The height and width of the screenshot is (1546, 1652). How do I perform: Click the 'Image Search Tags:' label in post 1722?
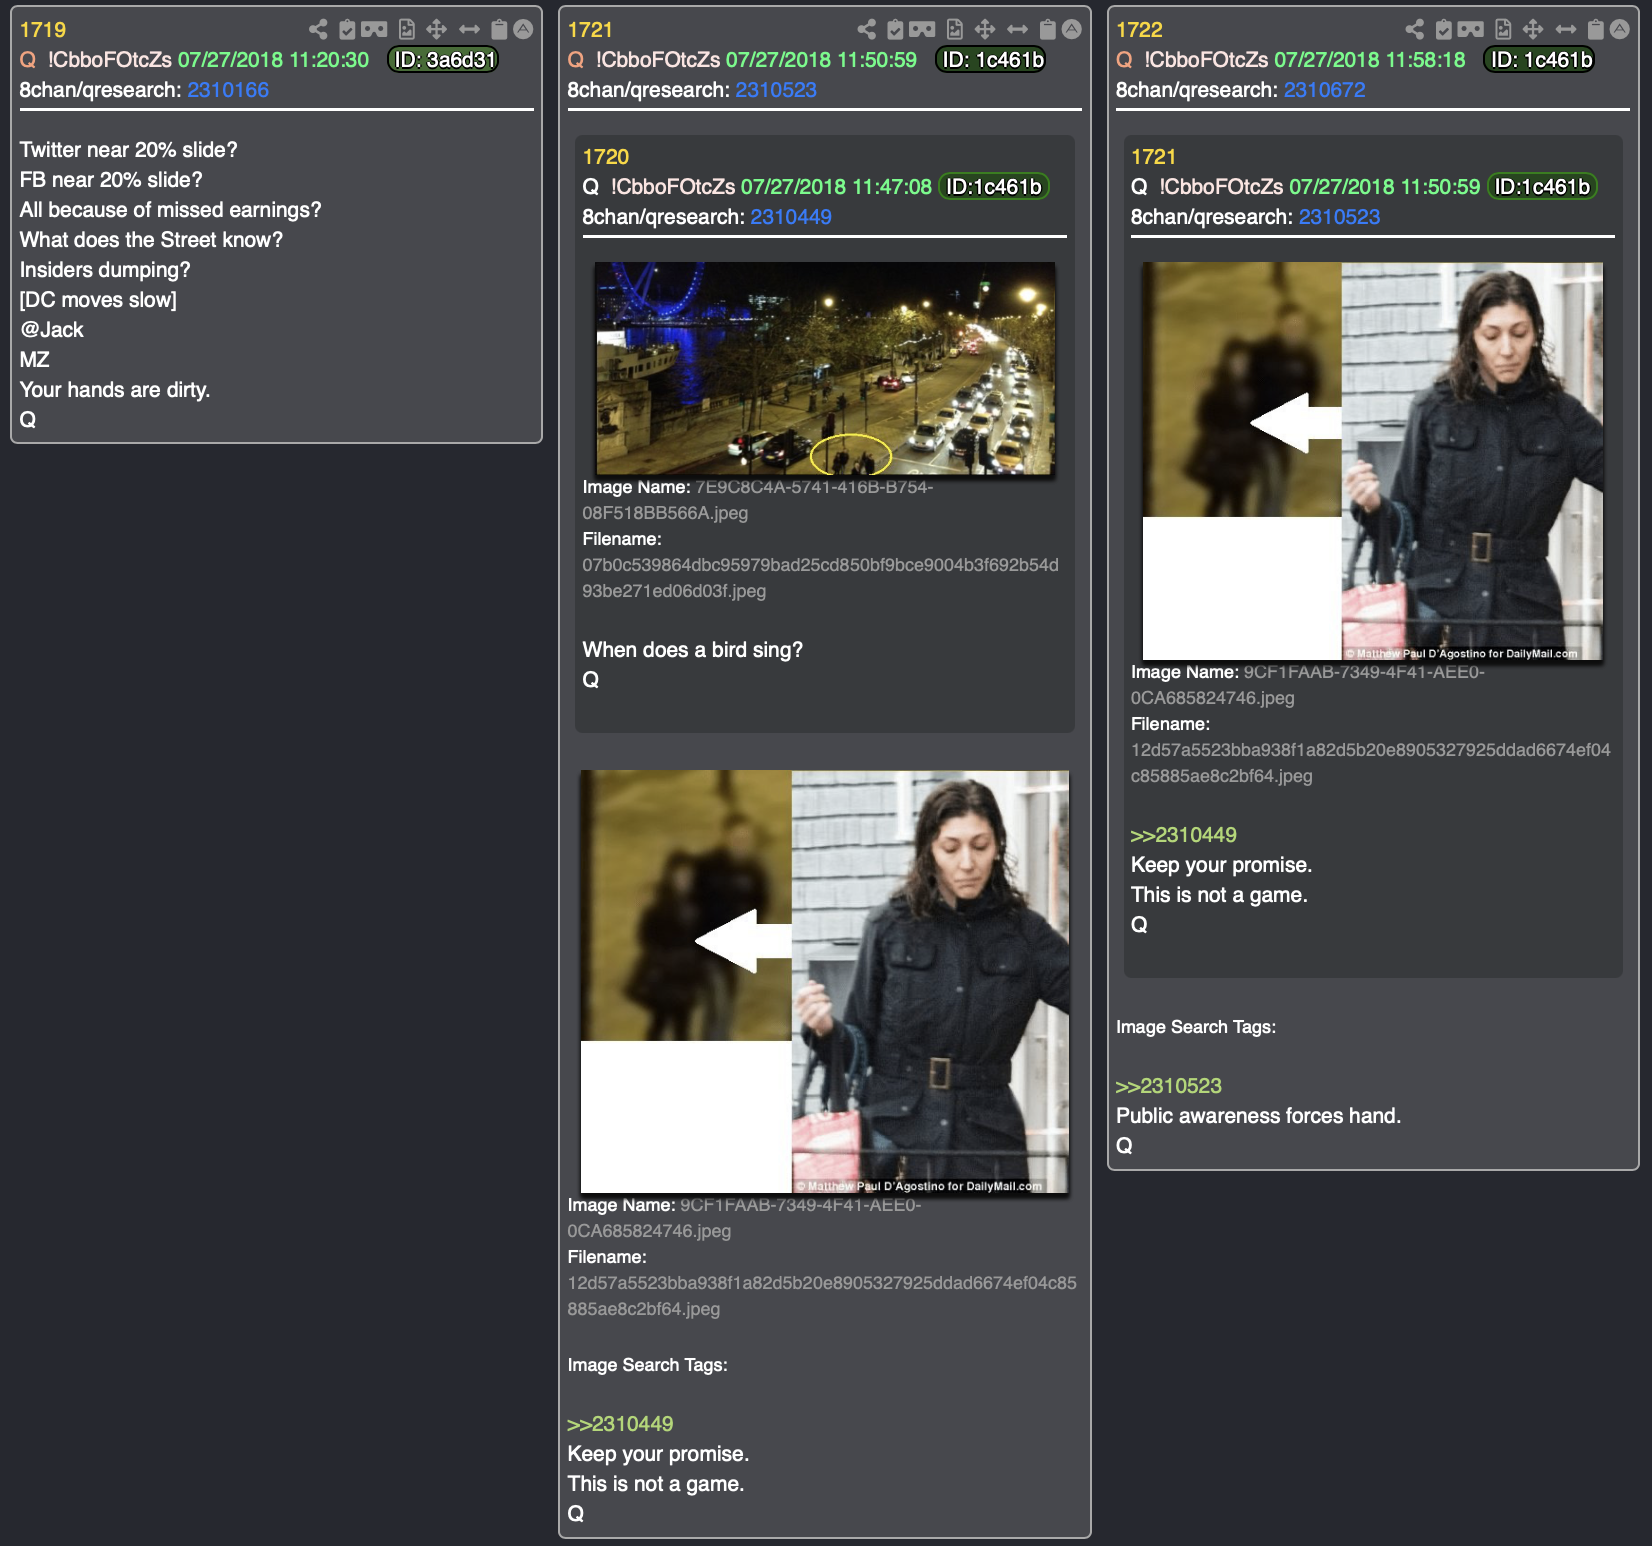[x=1196, y=1027]
